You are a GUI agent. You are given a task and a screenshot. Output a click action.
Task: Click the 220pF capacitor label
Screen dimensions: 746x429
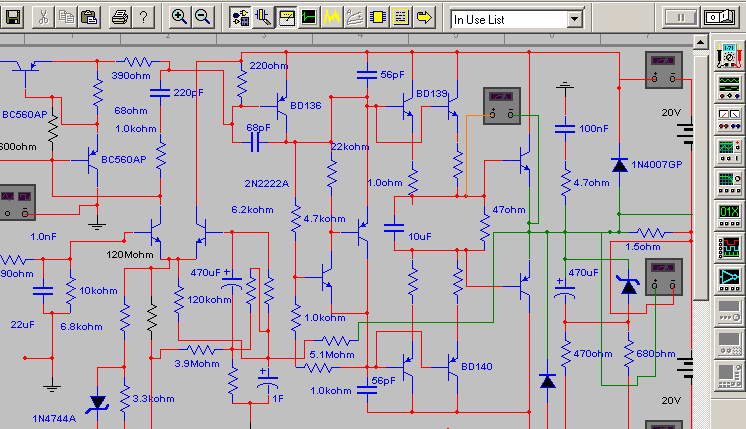click(x=188, y=93)
